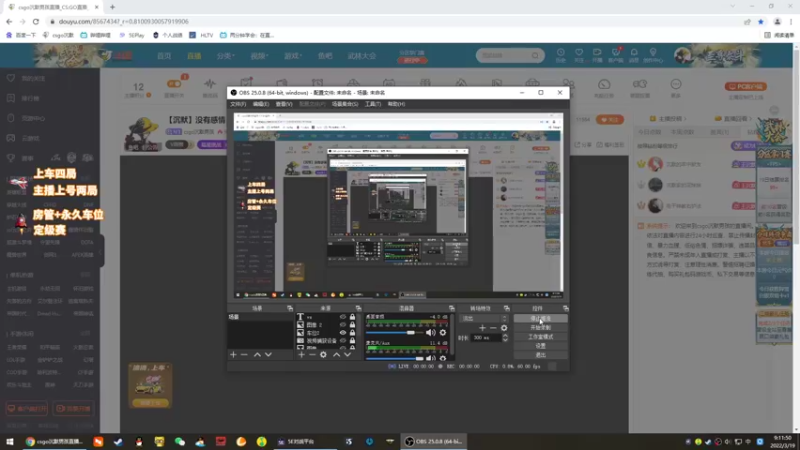Reload the douyu page in Chrome
This screenshot has width=800, height=450.
[x=36, y=21]
